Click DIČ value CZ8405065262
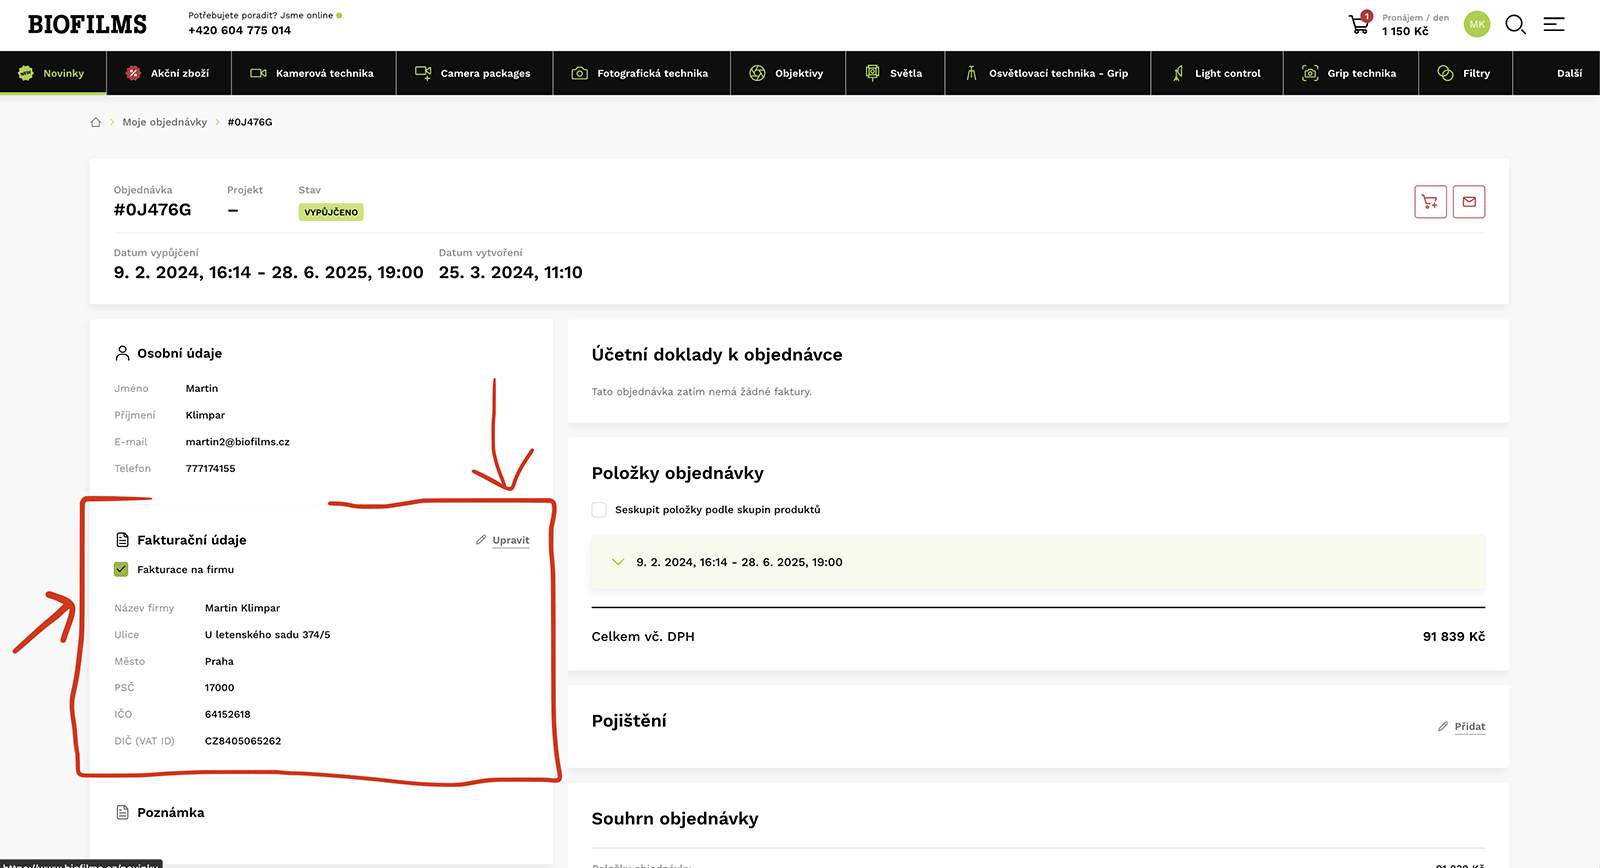 (243, 741)
